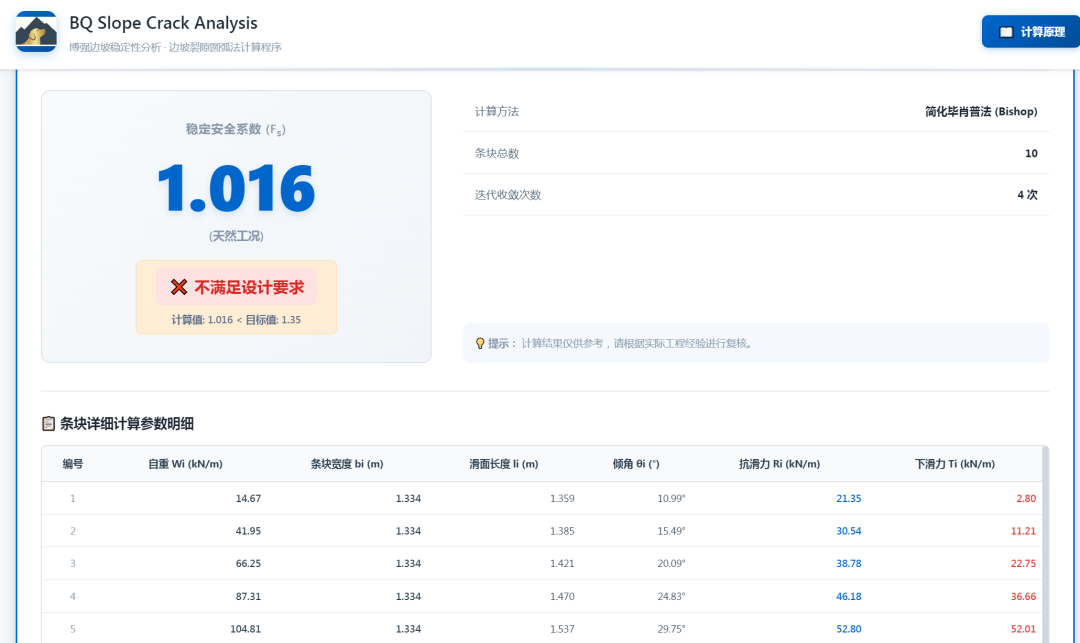
Task: Click slip length cell 1.421
Action: click(x=562, y=563)
